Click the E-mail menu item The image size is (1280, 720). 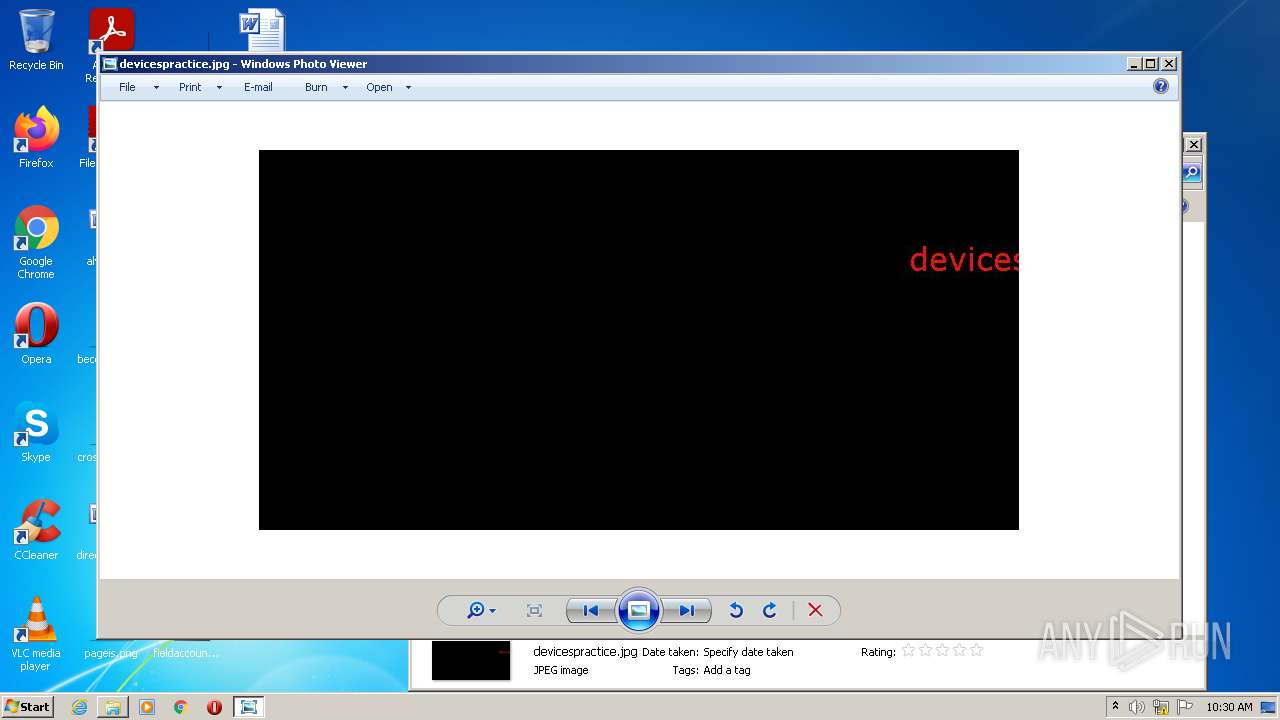click(258, 87)
